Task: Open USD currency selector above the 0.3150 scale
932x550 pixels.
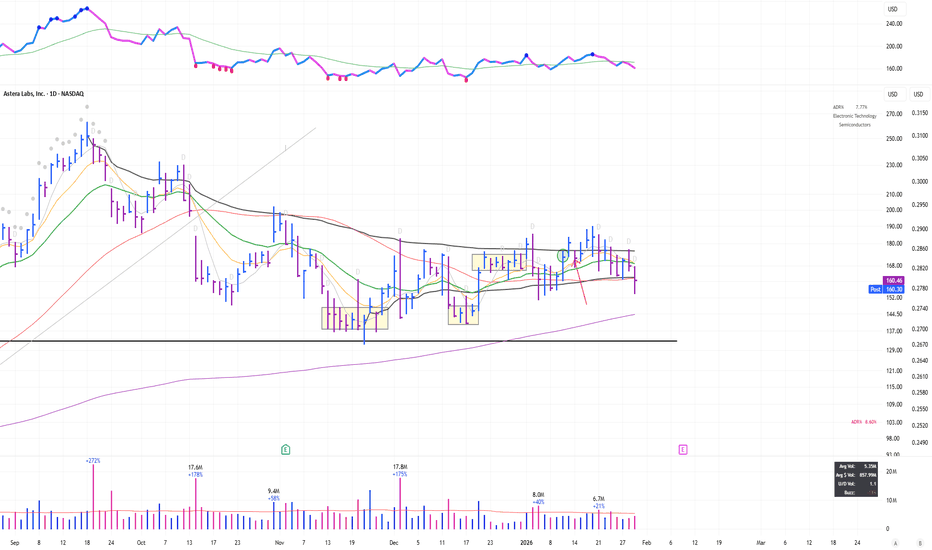Action: coord(918,94)
